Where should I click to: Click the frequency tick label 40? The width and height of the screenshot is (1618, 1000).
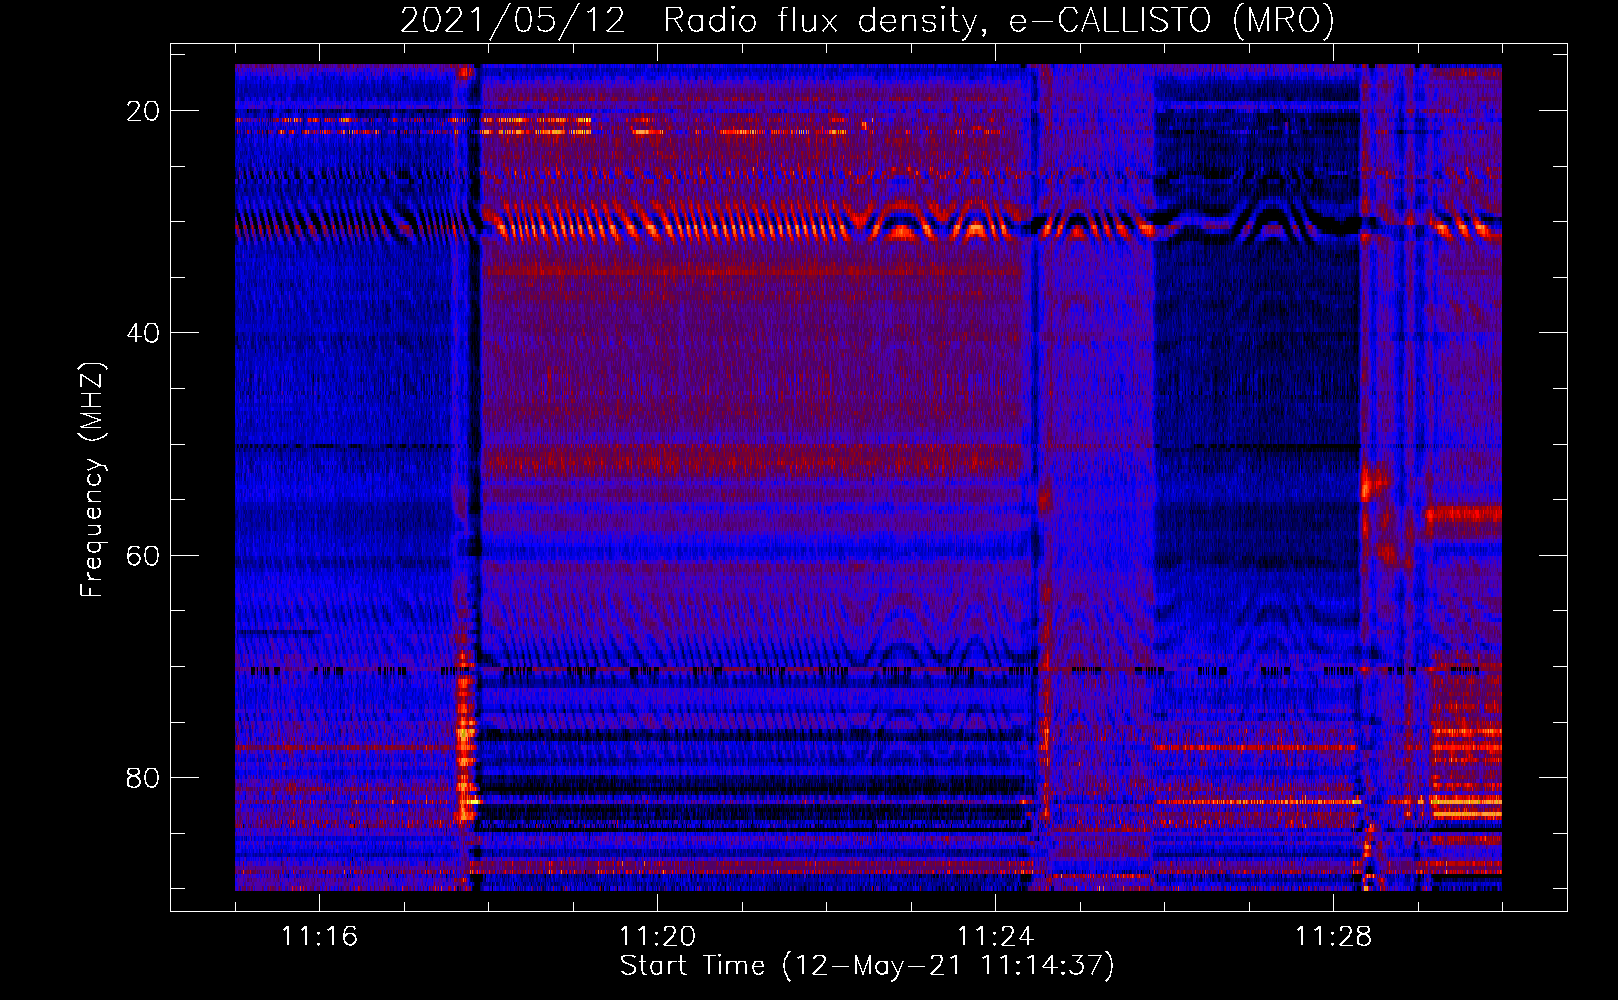point(143,333)
